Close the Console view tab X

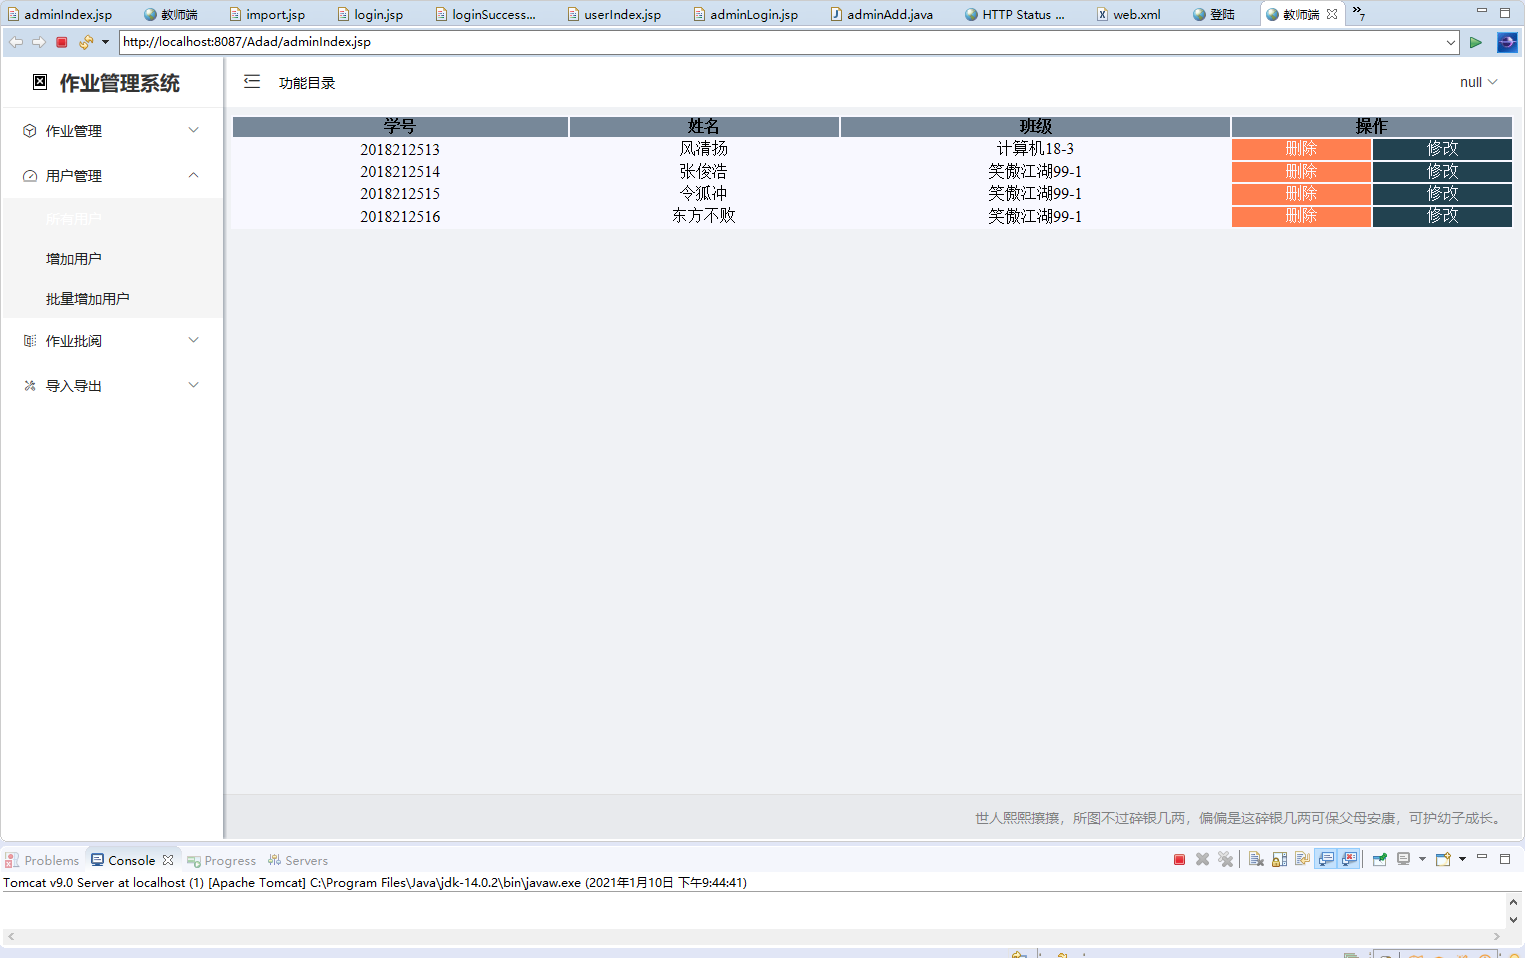(168, 860)
